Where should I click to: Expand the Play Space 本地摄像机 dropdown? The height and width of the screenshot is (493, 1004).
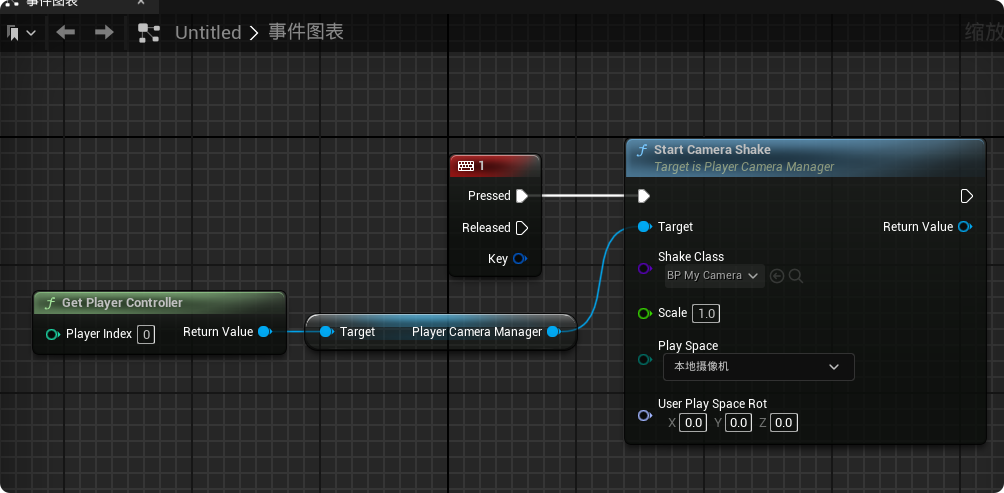point(758,367)
